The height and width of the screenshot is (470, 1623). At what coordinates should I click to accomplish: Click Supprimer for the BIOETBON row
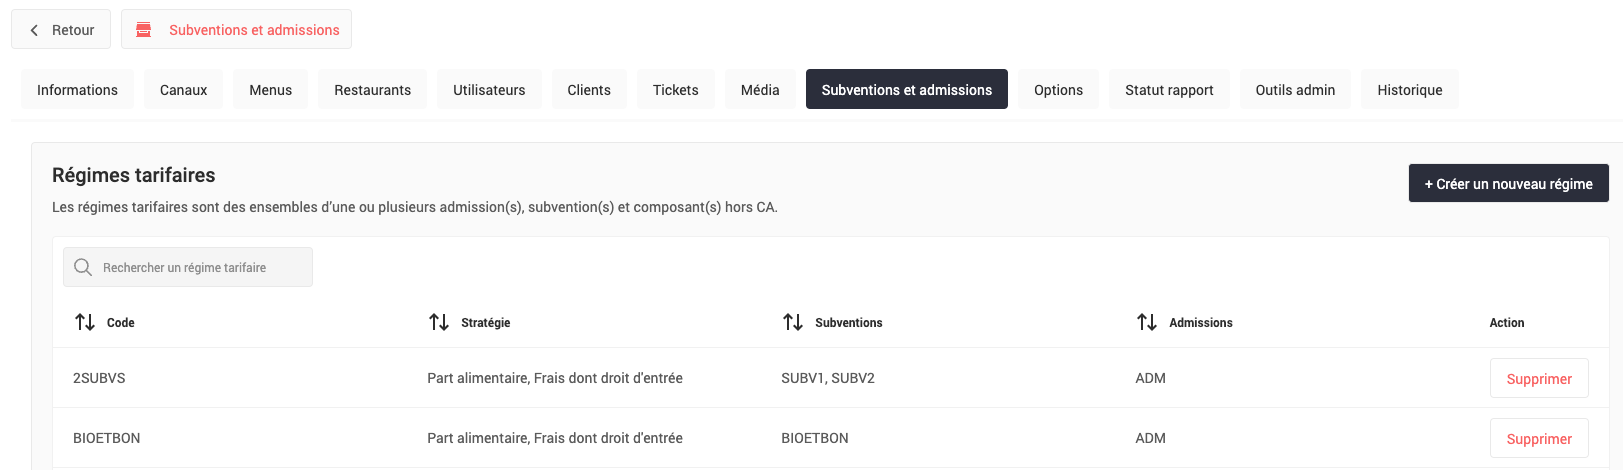pyautogui.click(x=1538, y=439)
